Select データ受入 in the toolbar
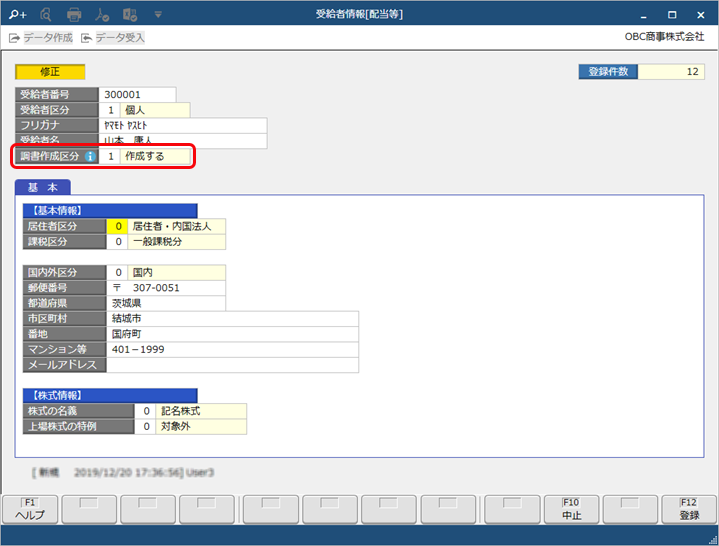This screenshot has width=719, height=546. coord(113,38)
